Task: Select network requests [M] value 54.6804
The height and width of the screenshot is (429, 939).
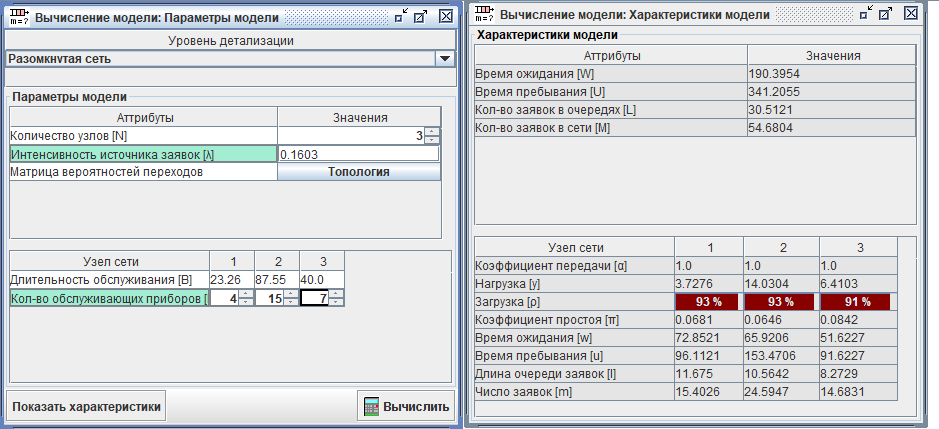Action: (x=831, y=128)
